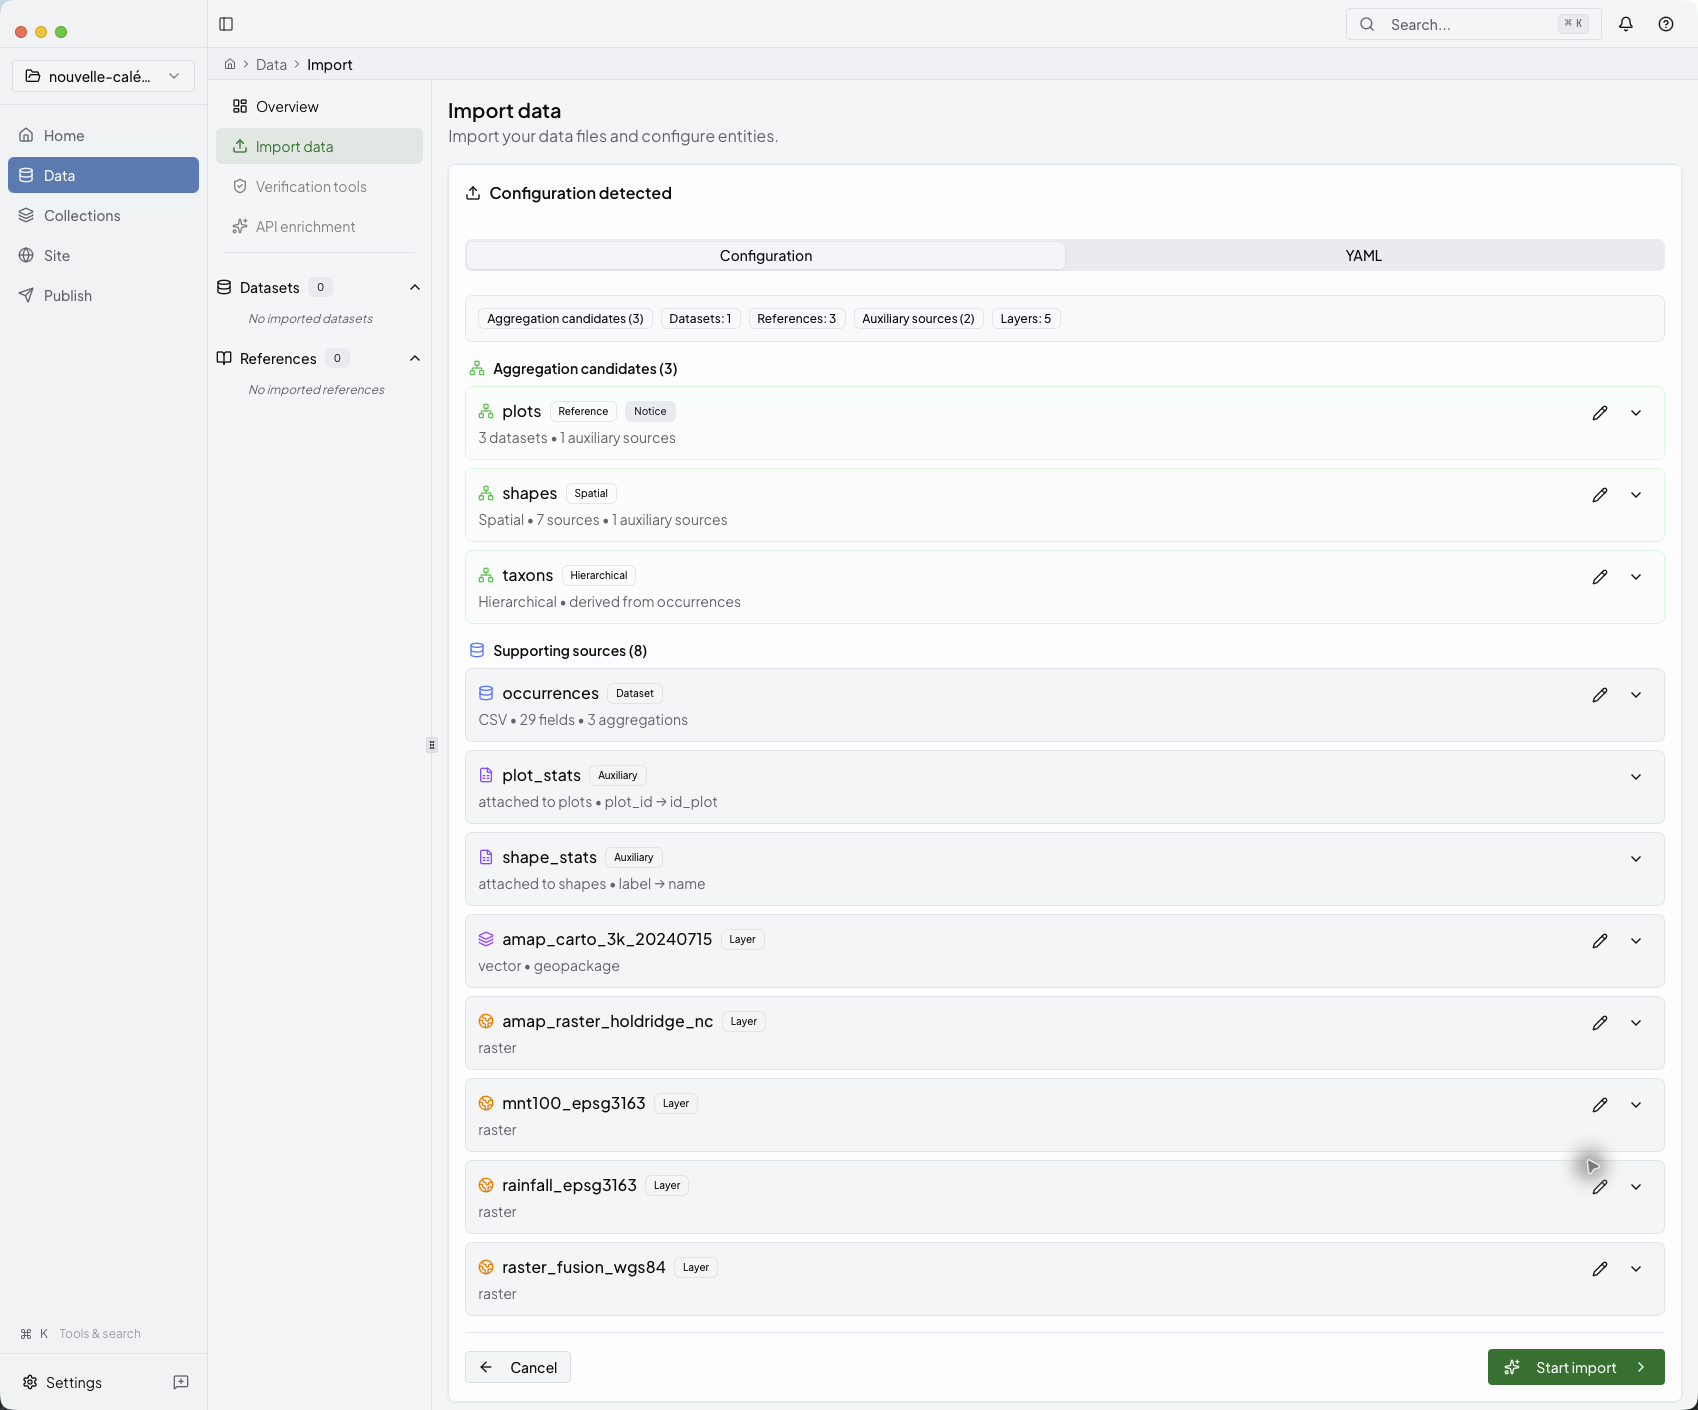
Task: Select the Configuration tab
Action: pyautogui.click(x=766, y=256)
